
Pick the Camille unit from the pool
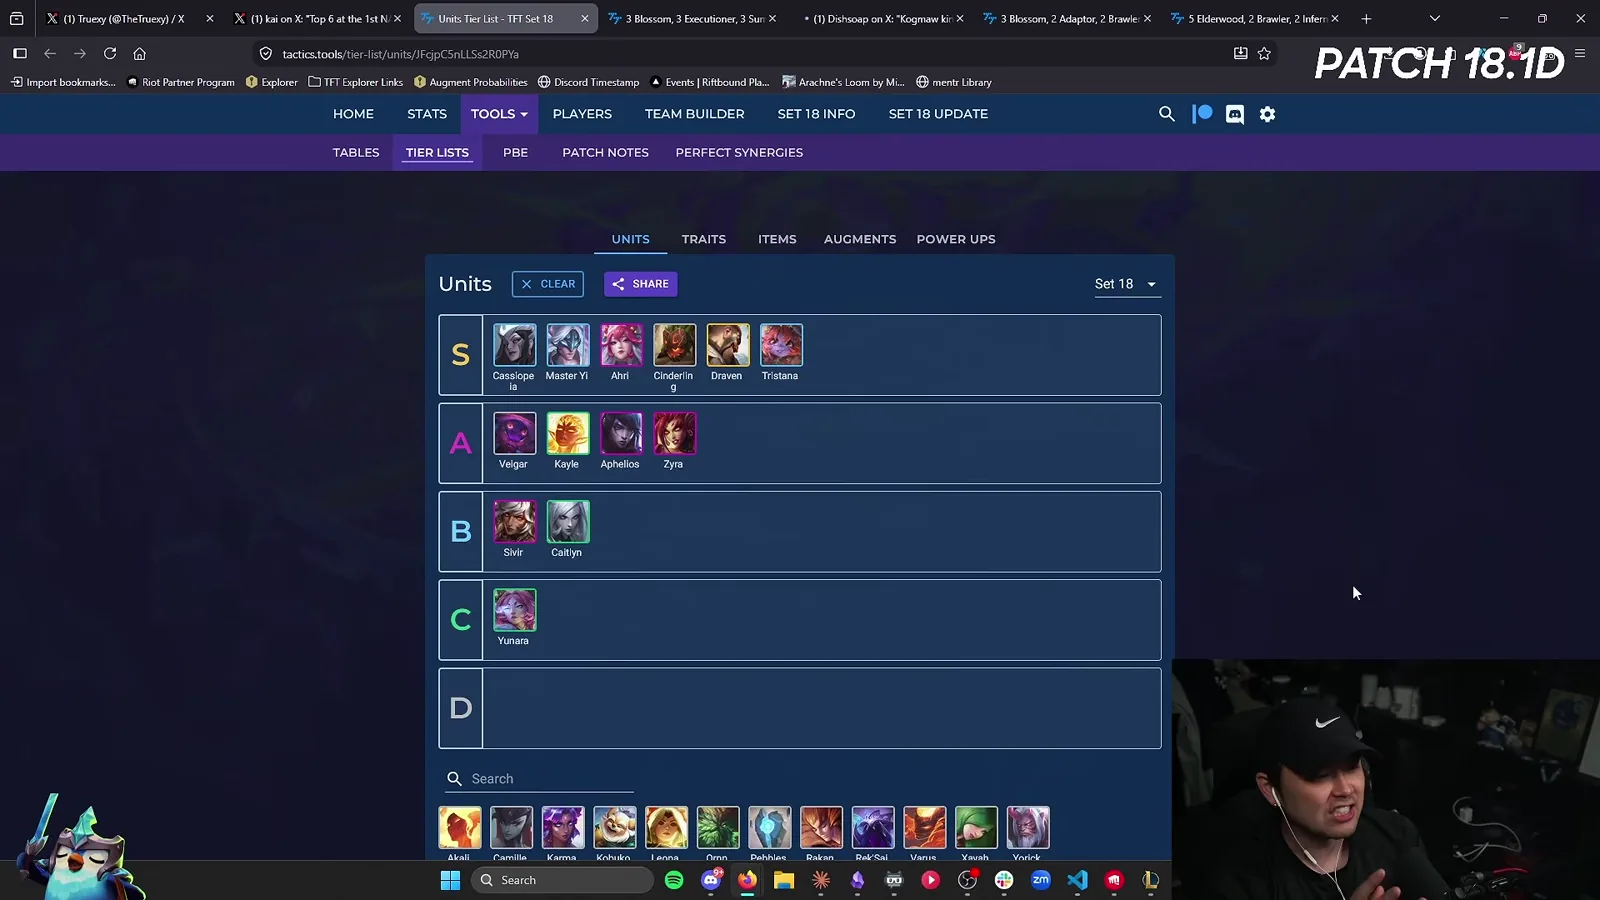tap(511, 828)
